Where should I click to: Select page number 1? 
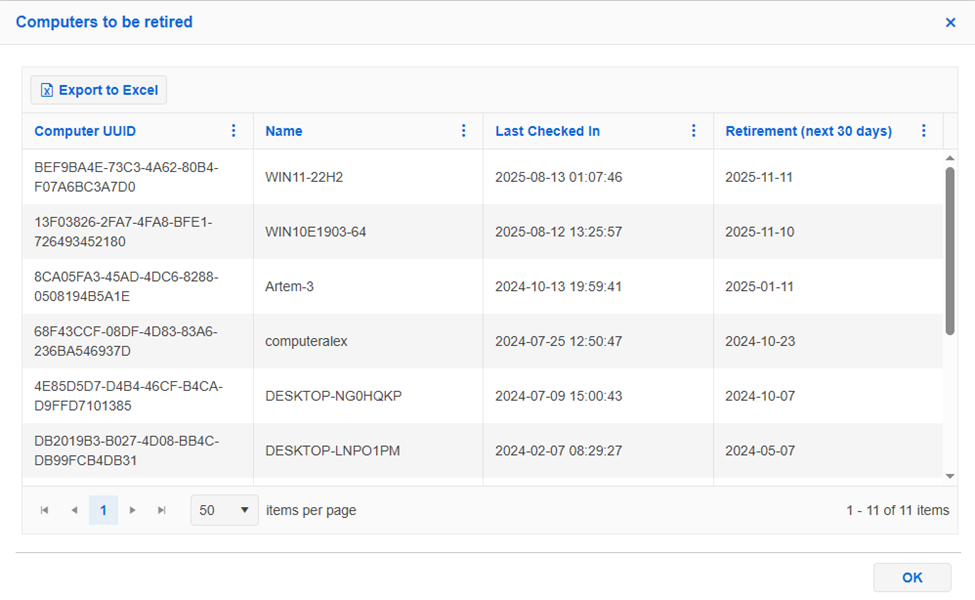103,510
